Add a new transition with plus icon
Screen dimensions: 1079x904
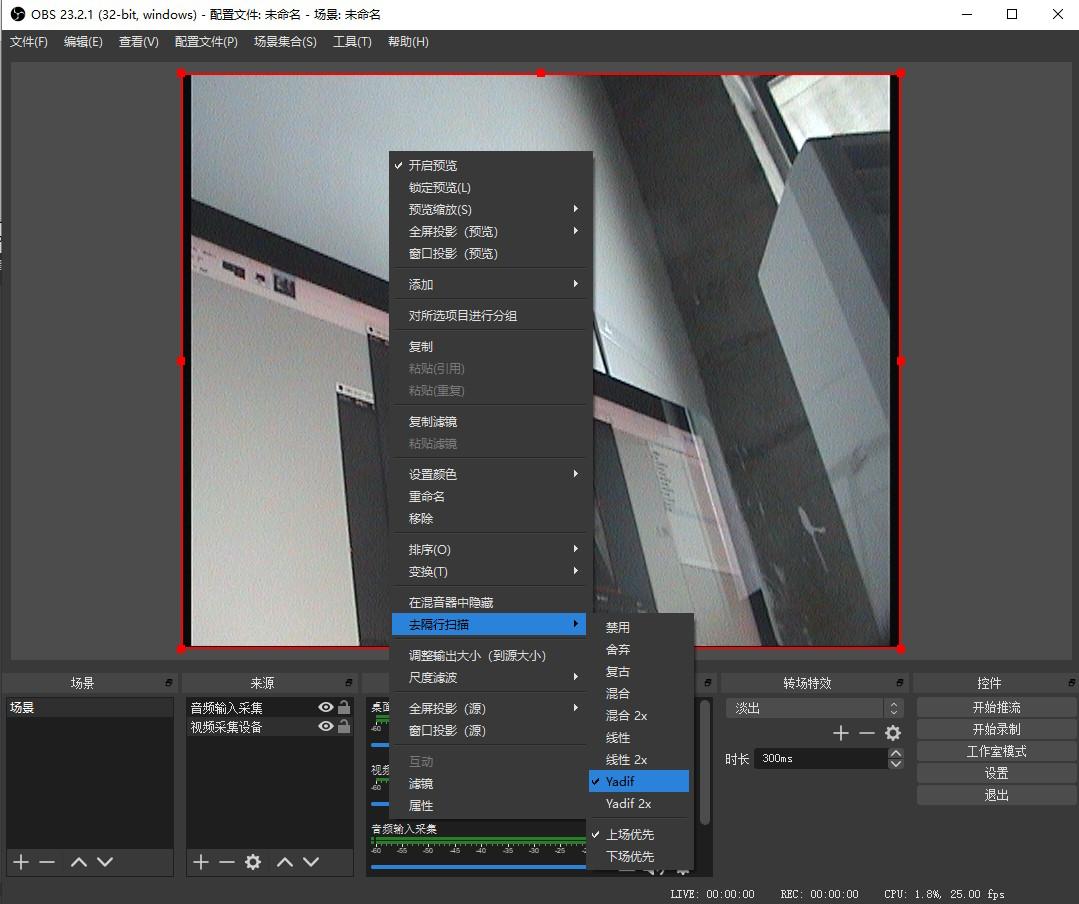pyautogui.click(x=840, y=733)
